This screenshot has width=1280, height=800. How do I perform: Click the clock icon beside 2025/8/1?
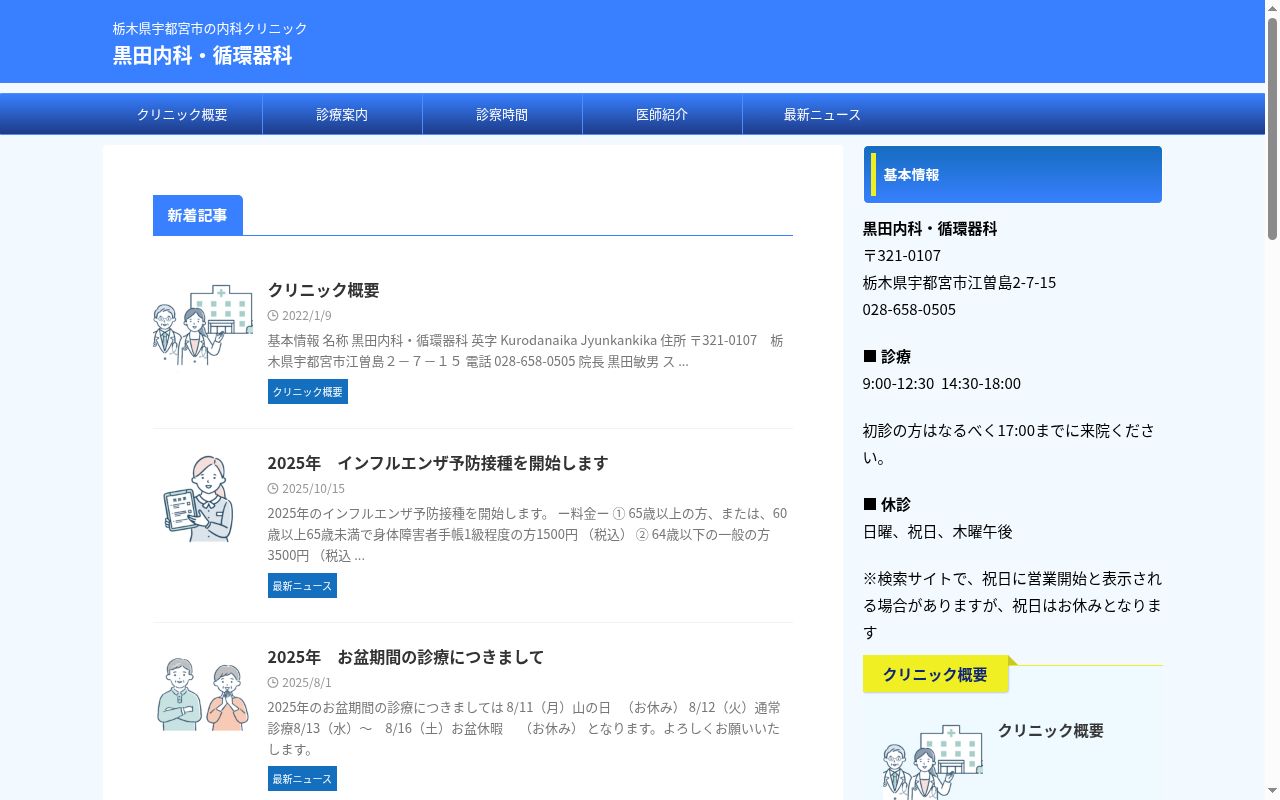pyautogui.click(x=273, y=683)
